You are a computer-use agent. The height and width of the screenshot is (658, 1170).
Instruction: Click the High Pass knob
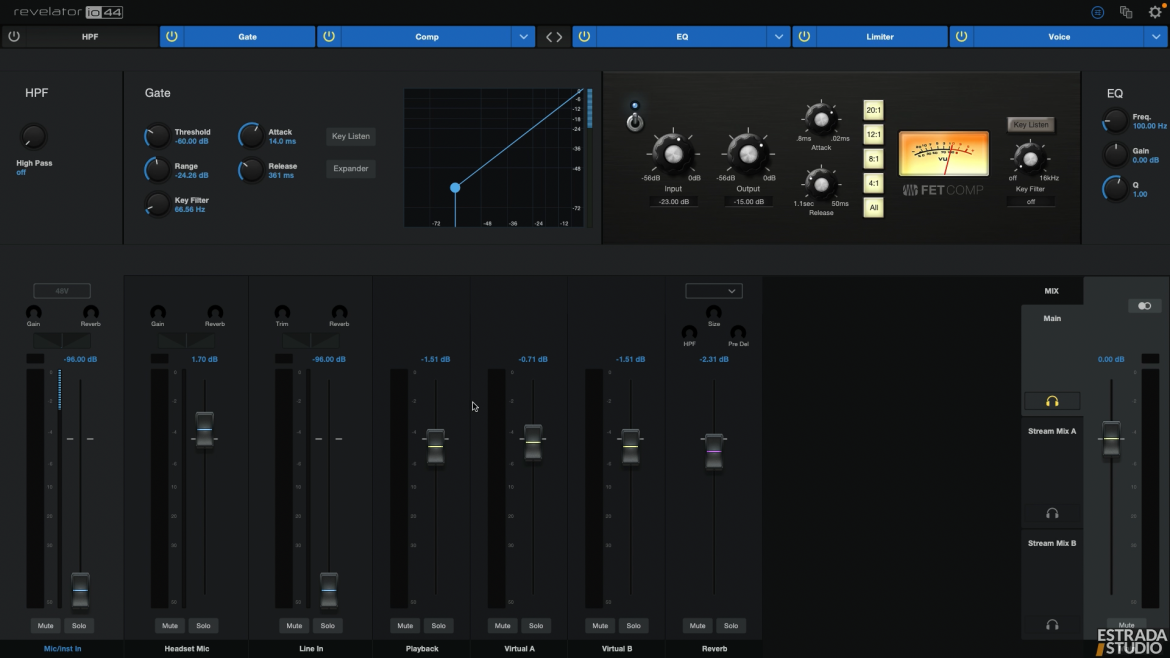point(33,137)
